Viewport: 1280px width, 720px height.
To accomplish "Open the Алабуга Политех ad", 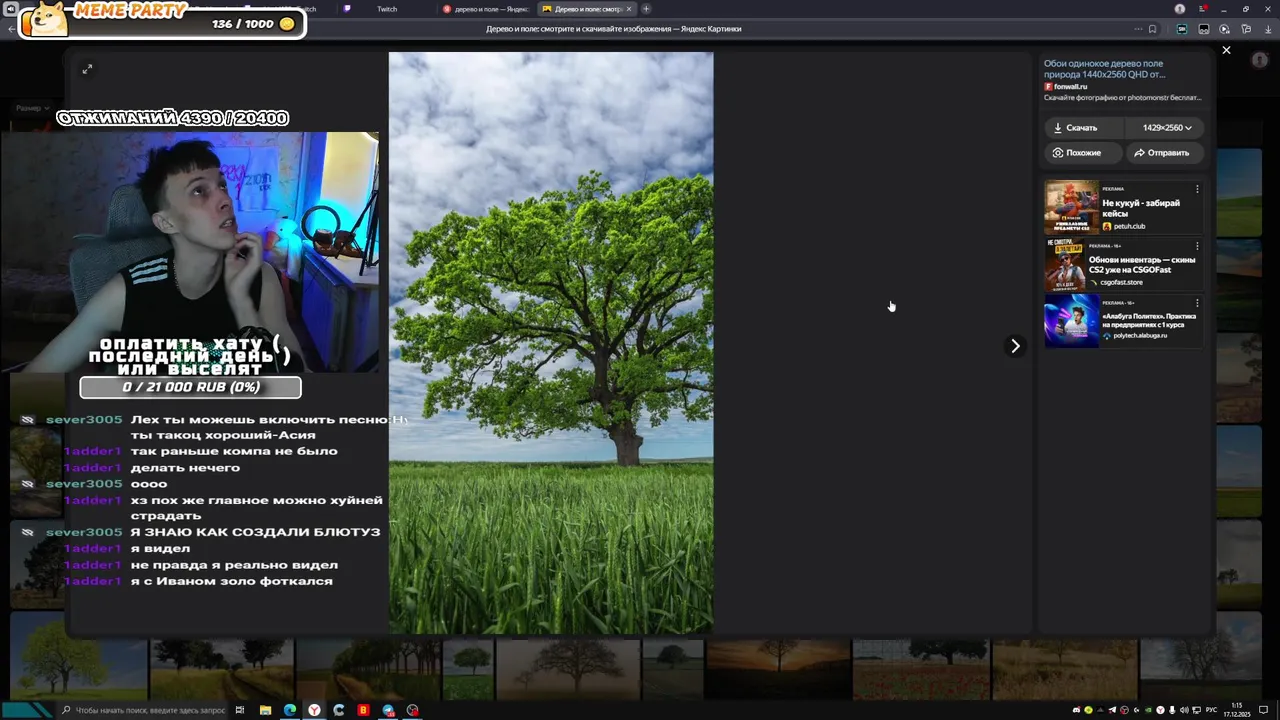I will tap(1149, 321).
